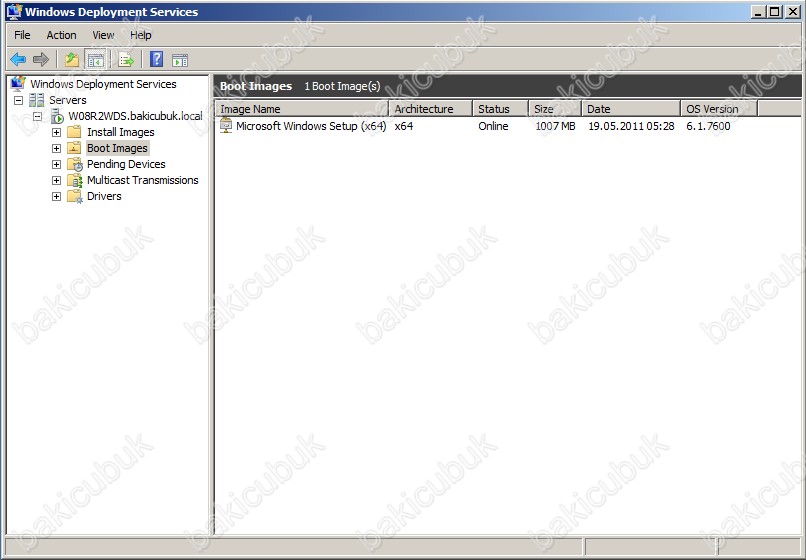
Task: Sort by the Image Name column header
Action: [302, 109]
